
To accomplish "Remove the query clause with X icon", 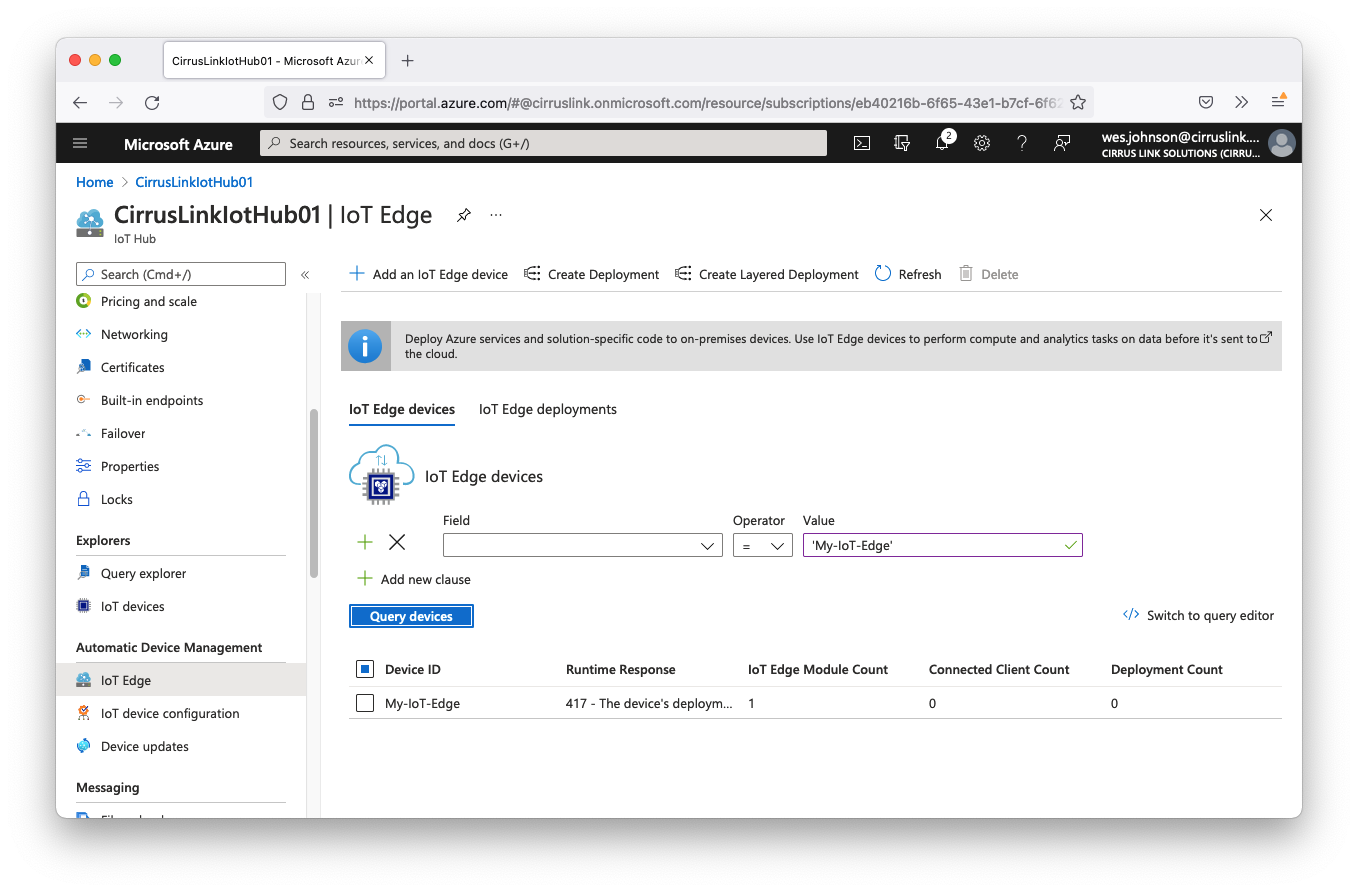I will coord(397,542).
